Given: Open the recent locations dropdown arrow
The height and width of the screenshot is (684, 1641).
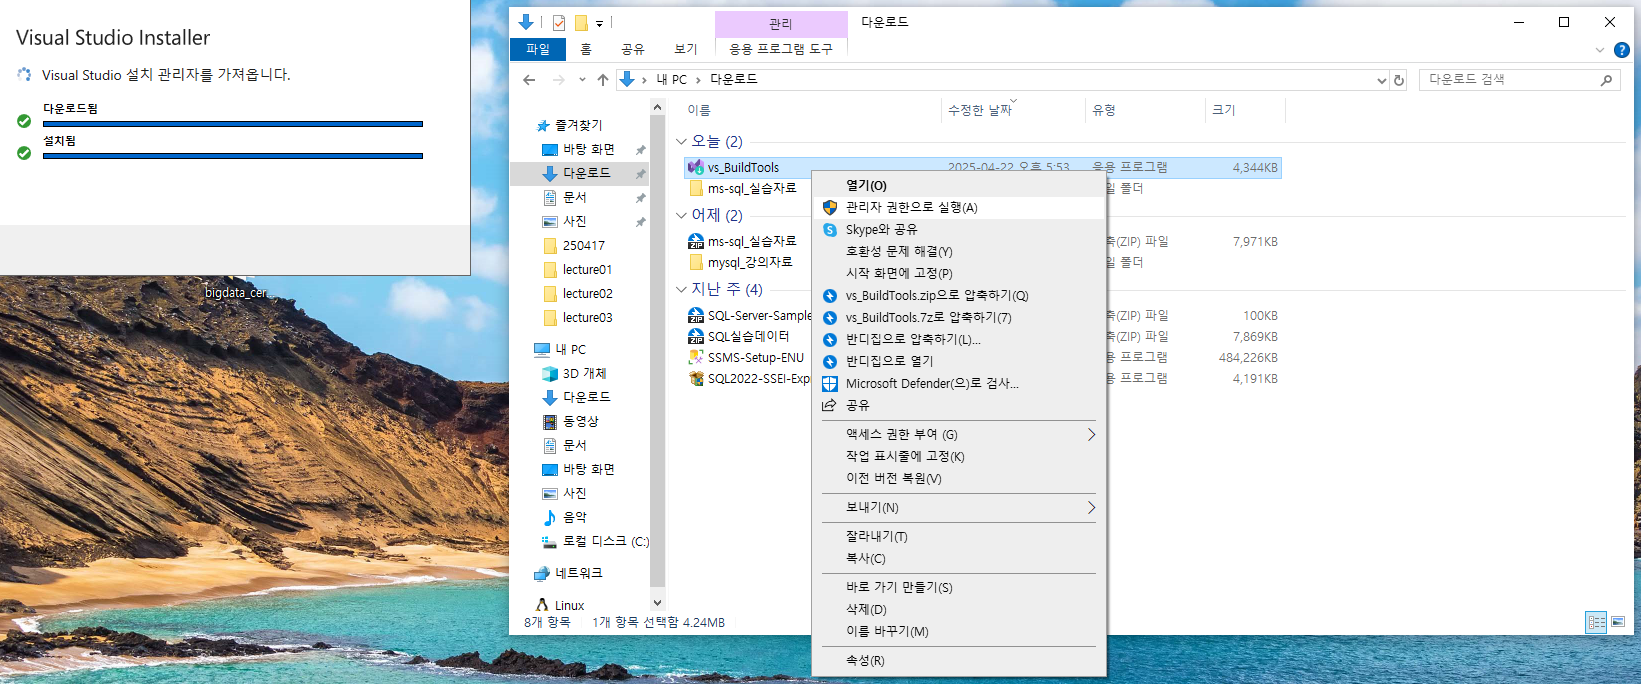Looking at the screenshot, I should [x=582, y=80].
